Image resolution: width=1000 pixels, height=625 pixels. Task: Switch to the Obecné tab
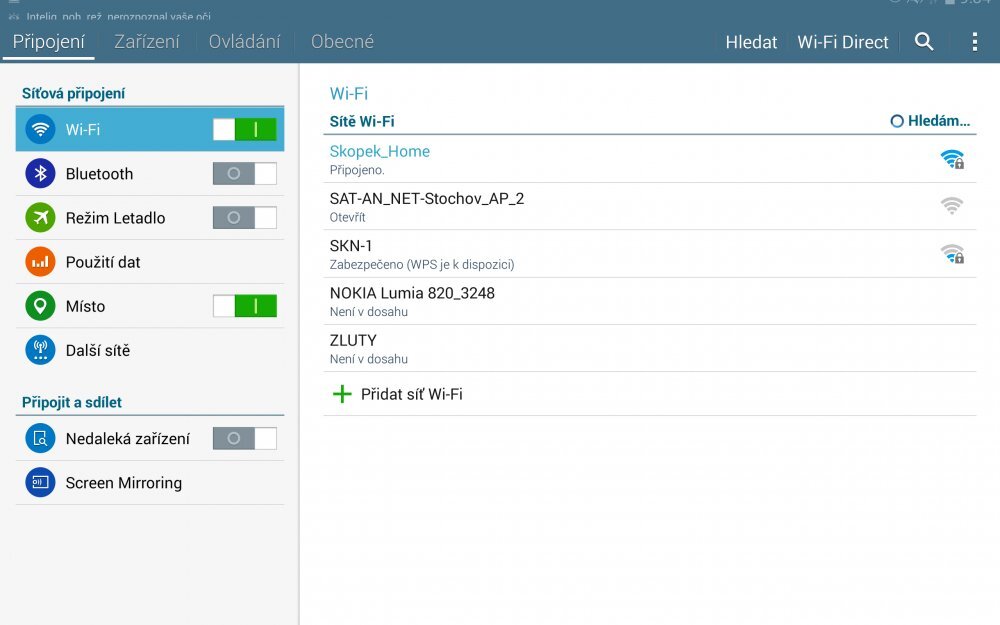coord(342,41)
